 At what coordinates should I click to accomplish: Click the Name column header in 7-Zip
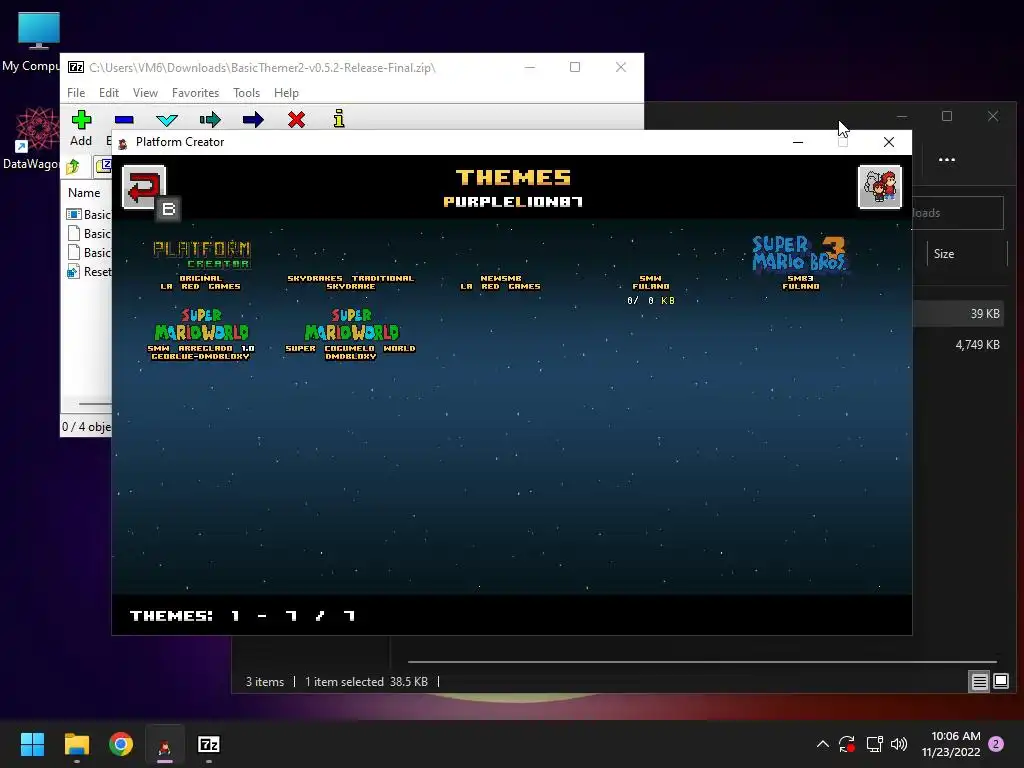[84, 193]
